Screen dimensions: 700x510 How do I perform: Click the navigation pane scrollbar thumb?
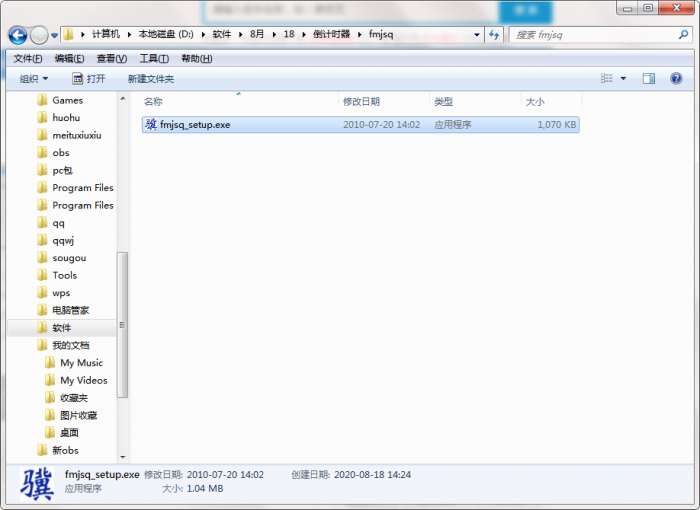tap(122, 325)
